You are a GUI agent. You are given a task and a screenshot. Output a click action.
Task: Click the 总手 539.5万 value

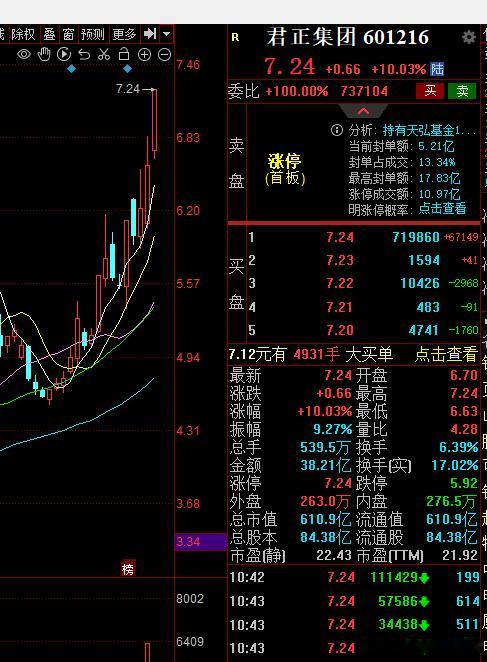click(x=325, y=447)
